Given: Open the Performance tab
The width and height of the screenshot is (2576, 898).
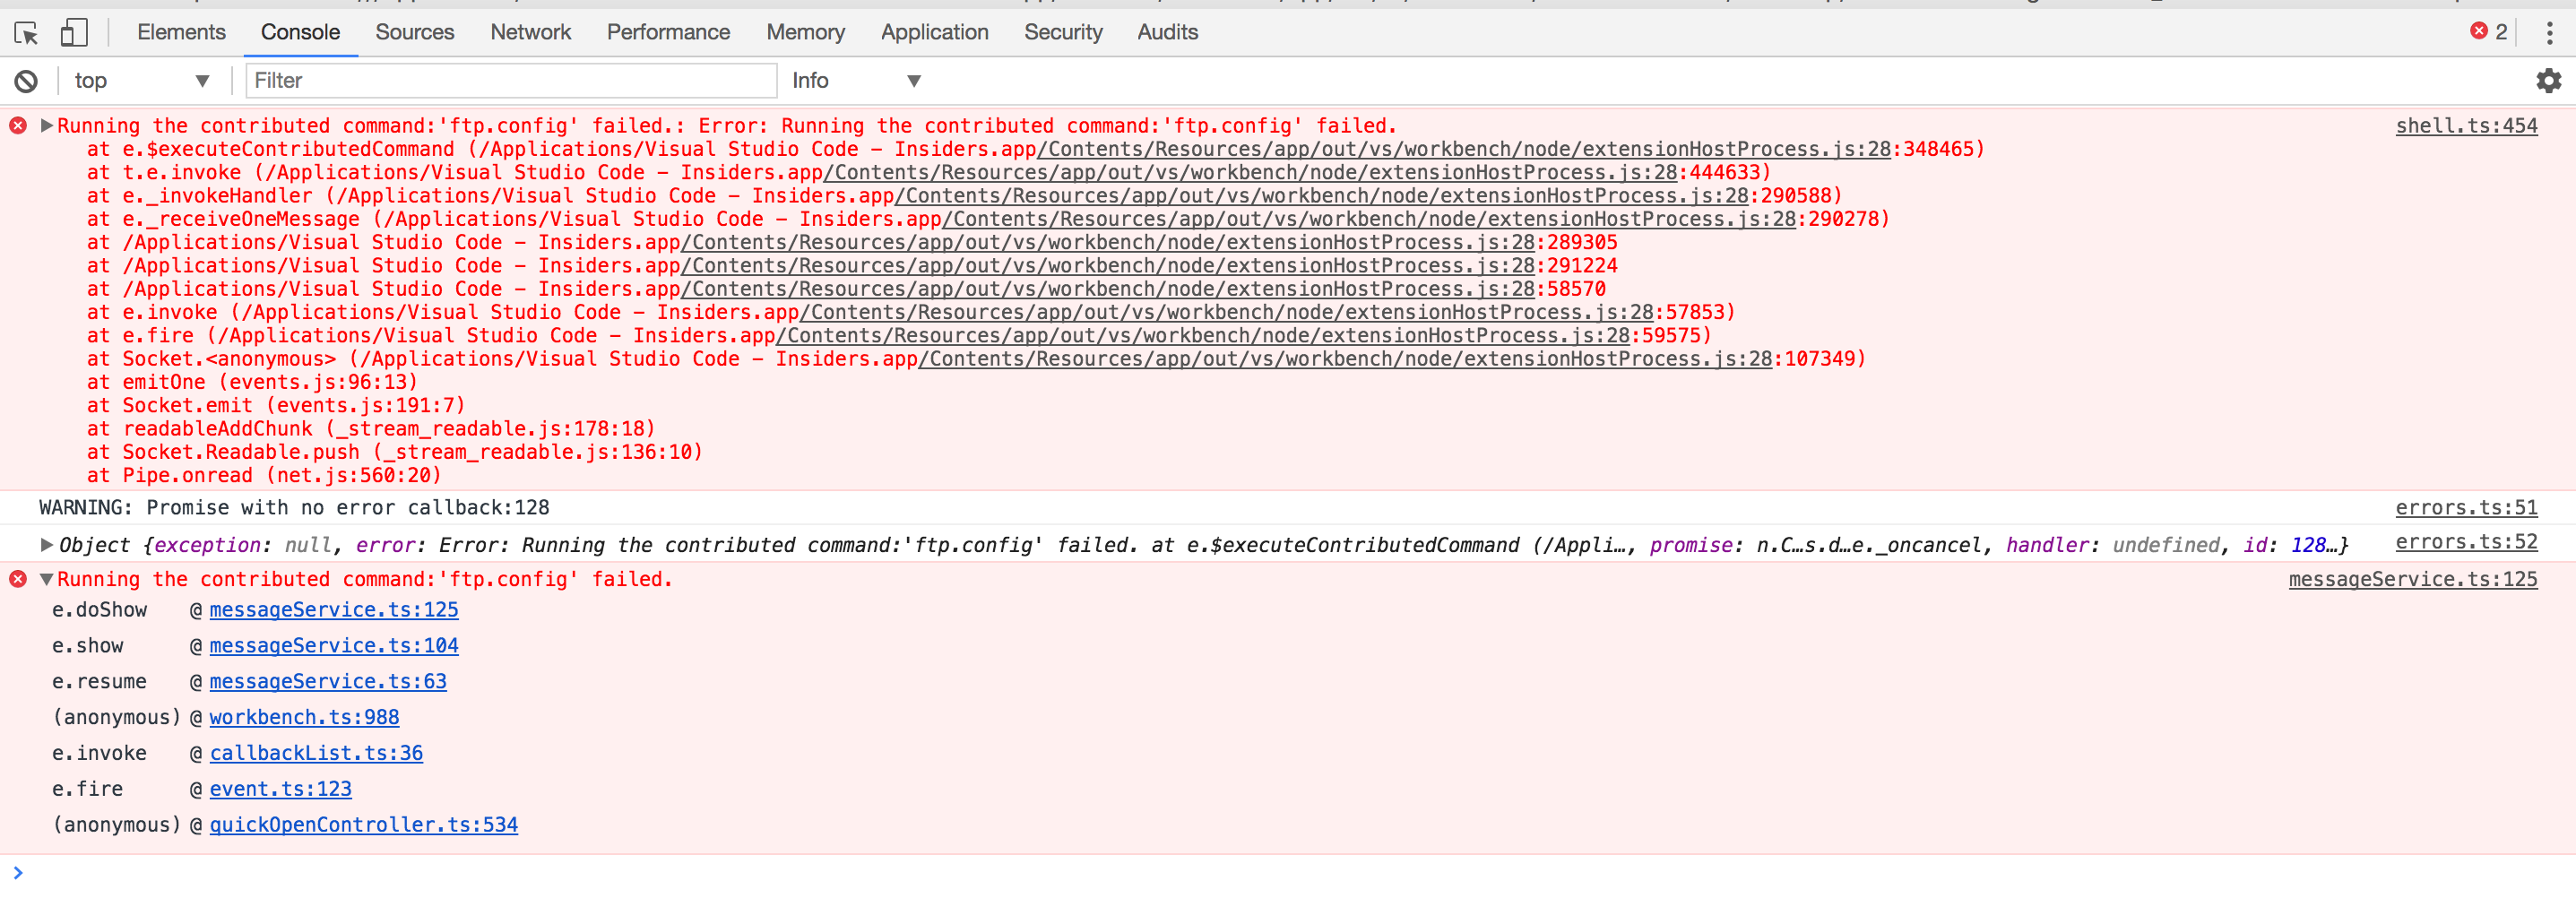Looking at the screenshot, I should point(668,32).
